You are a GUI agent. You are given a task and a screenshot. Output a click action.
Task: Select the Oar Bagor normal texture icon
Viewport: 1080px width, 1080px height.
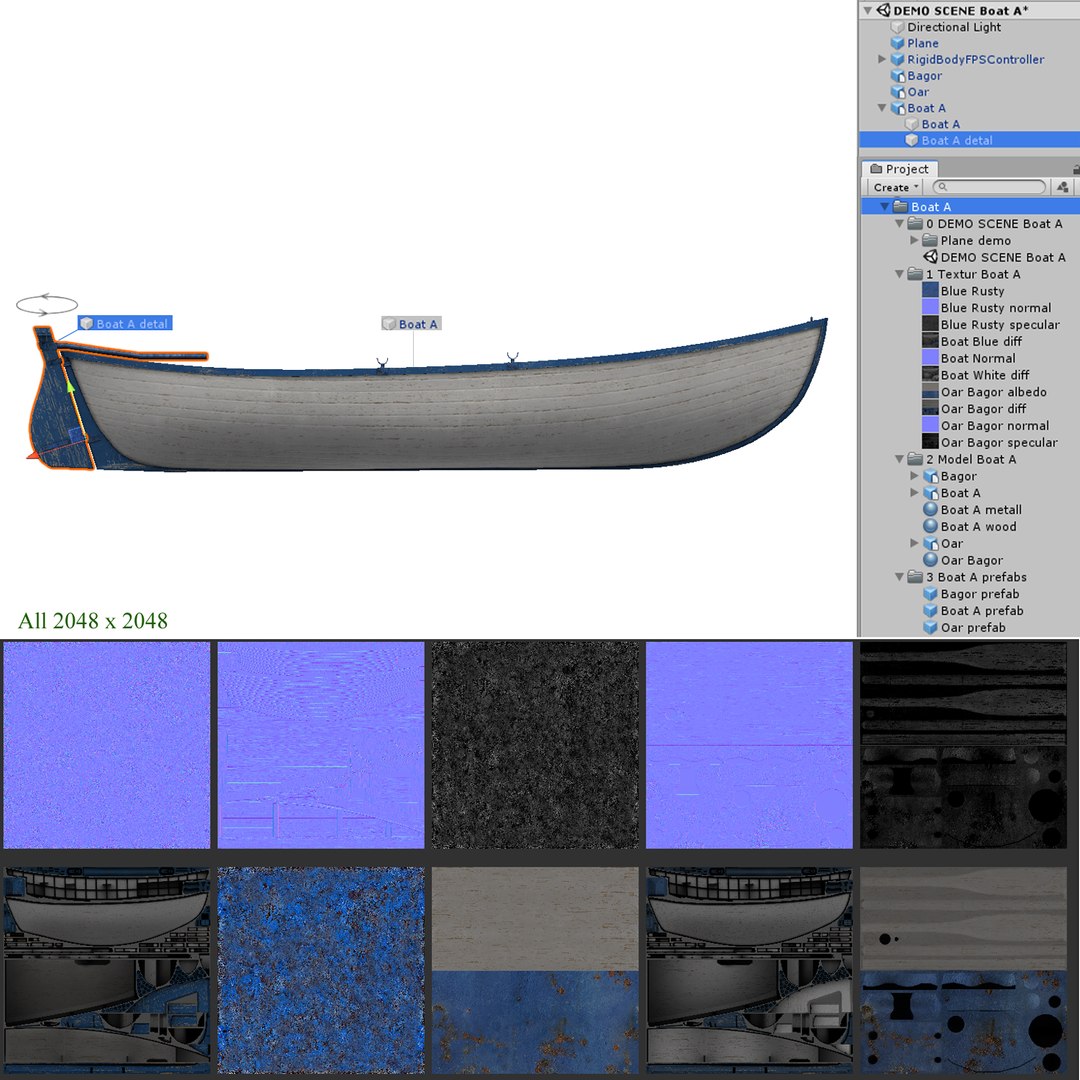pos(930,425)
